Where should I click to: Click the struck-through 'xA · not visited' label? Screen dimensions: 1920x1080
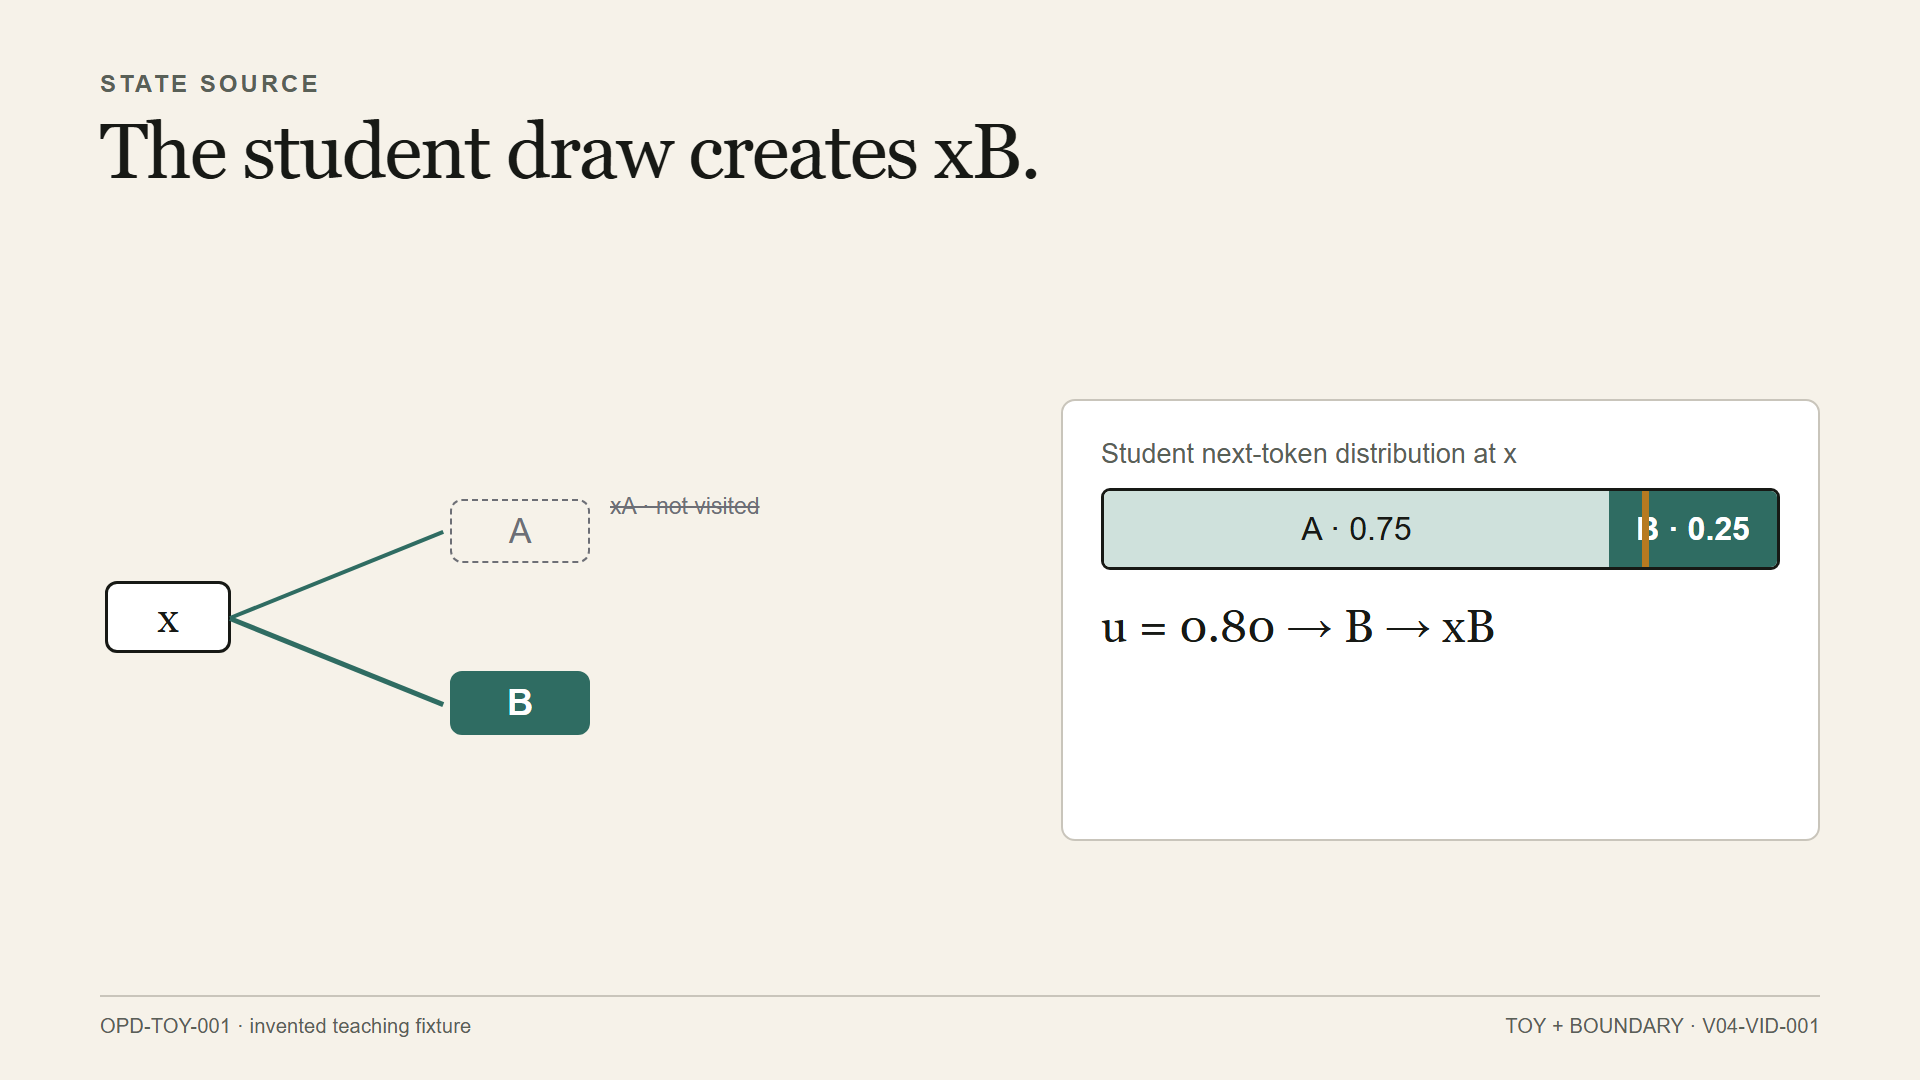point(685,506)
